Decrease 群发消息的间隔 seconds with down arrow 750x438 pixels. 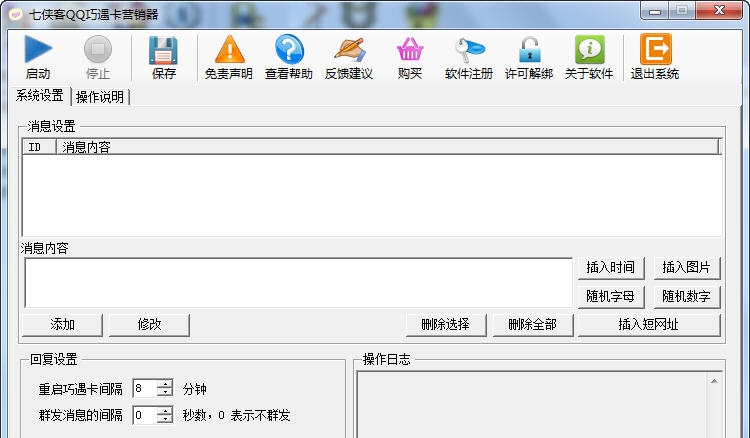165,419
